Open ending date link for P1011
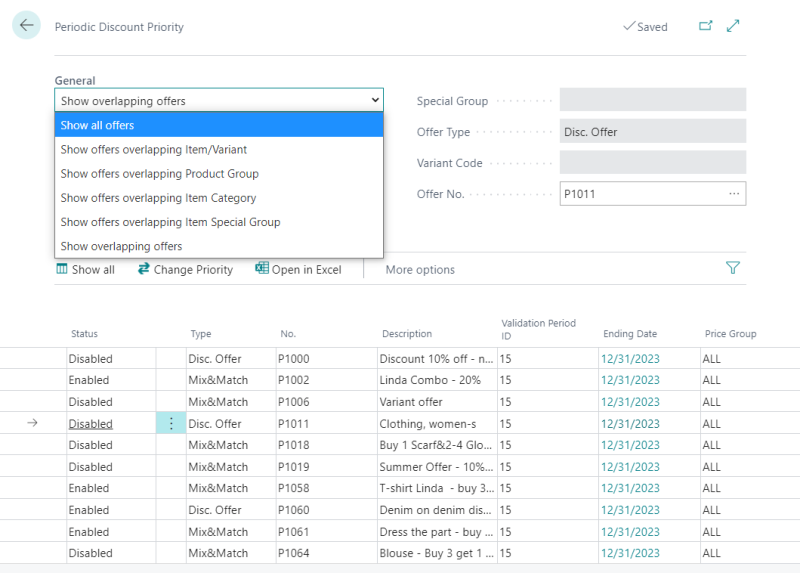Image resolution: width=800 pixels, height=573 pixels. [x=630, y=423]
